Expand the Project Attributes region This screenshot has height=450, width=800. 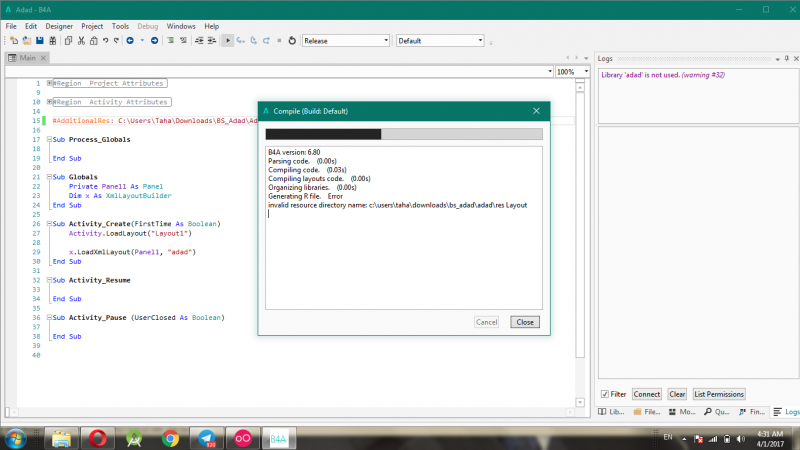pos(50,83)
